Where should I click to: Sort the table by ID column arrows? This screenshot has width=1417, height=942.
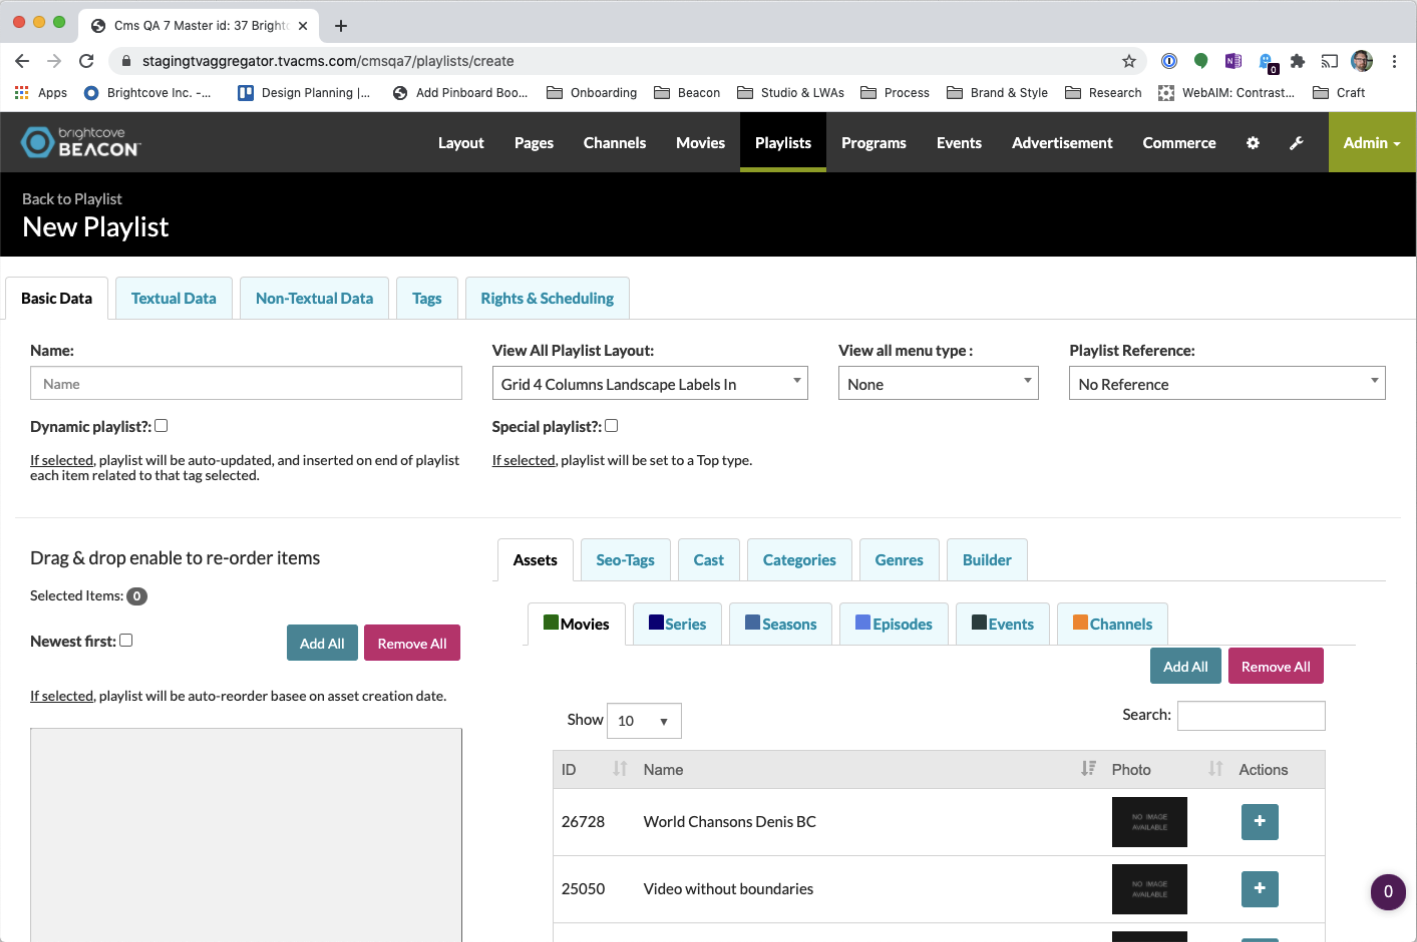click(619, 769)
